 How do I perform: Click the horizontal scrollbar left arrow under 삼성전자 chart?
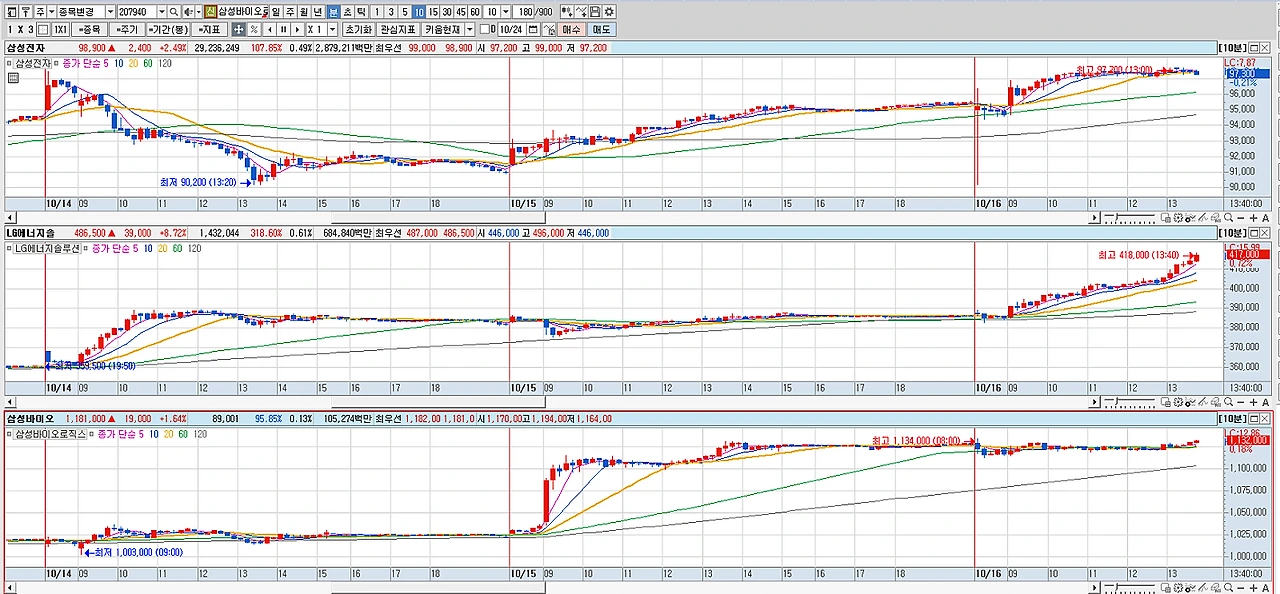click(11, 217)
